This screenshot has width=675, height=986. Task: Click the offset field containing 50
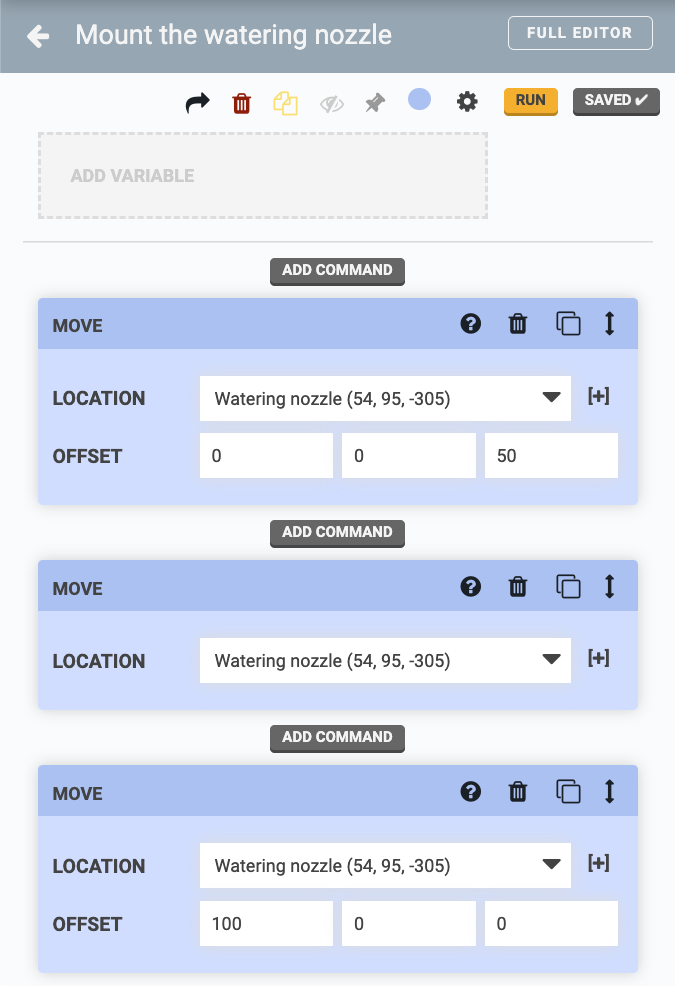pyautogui.click(x=551, y=456)
